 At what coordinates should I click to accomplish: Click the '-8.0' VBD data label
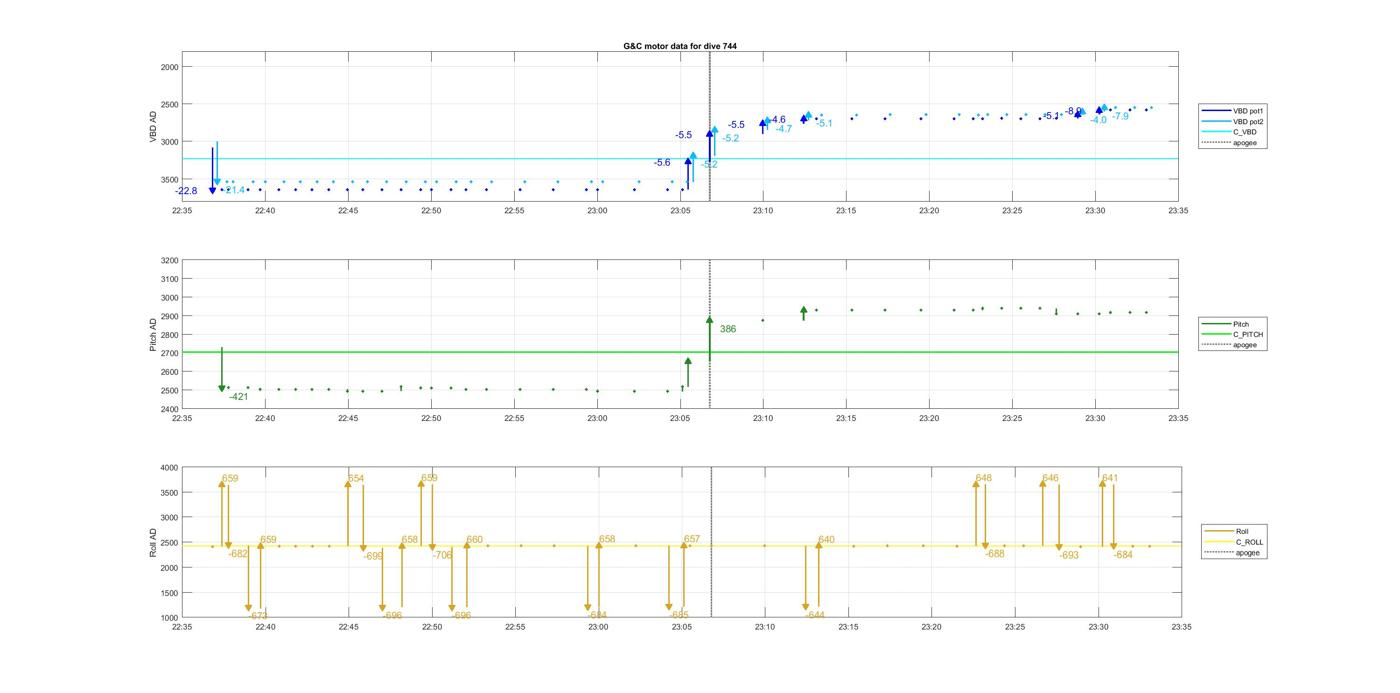pos(1074,111)
